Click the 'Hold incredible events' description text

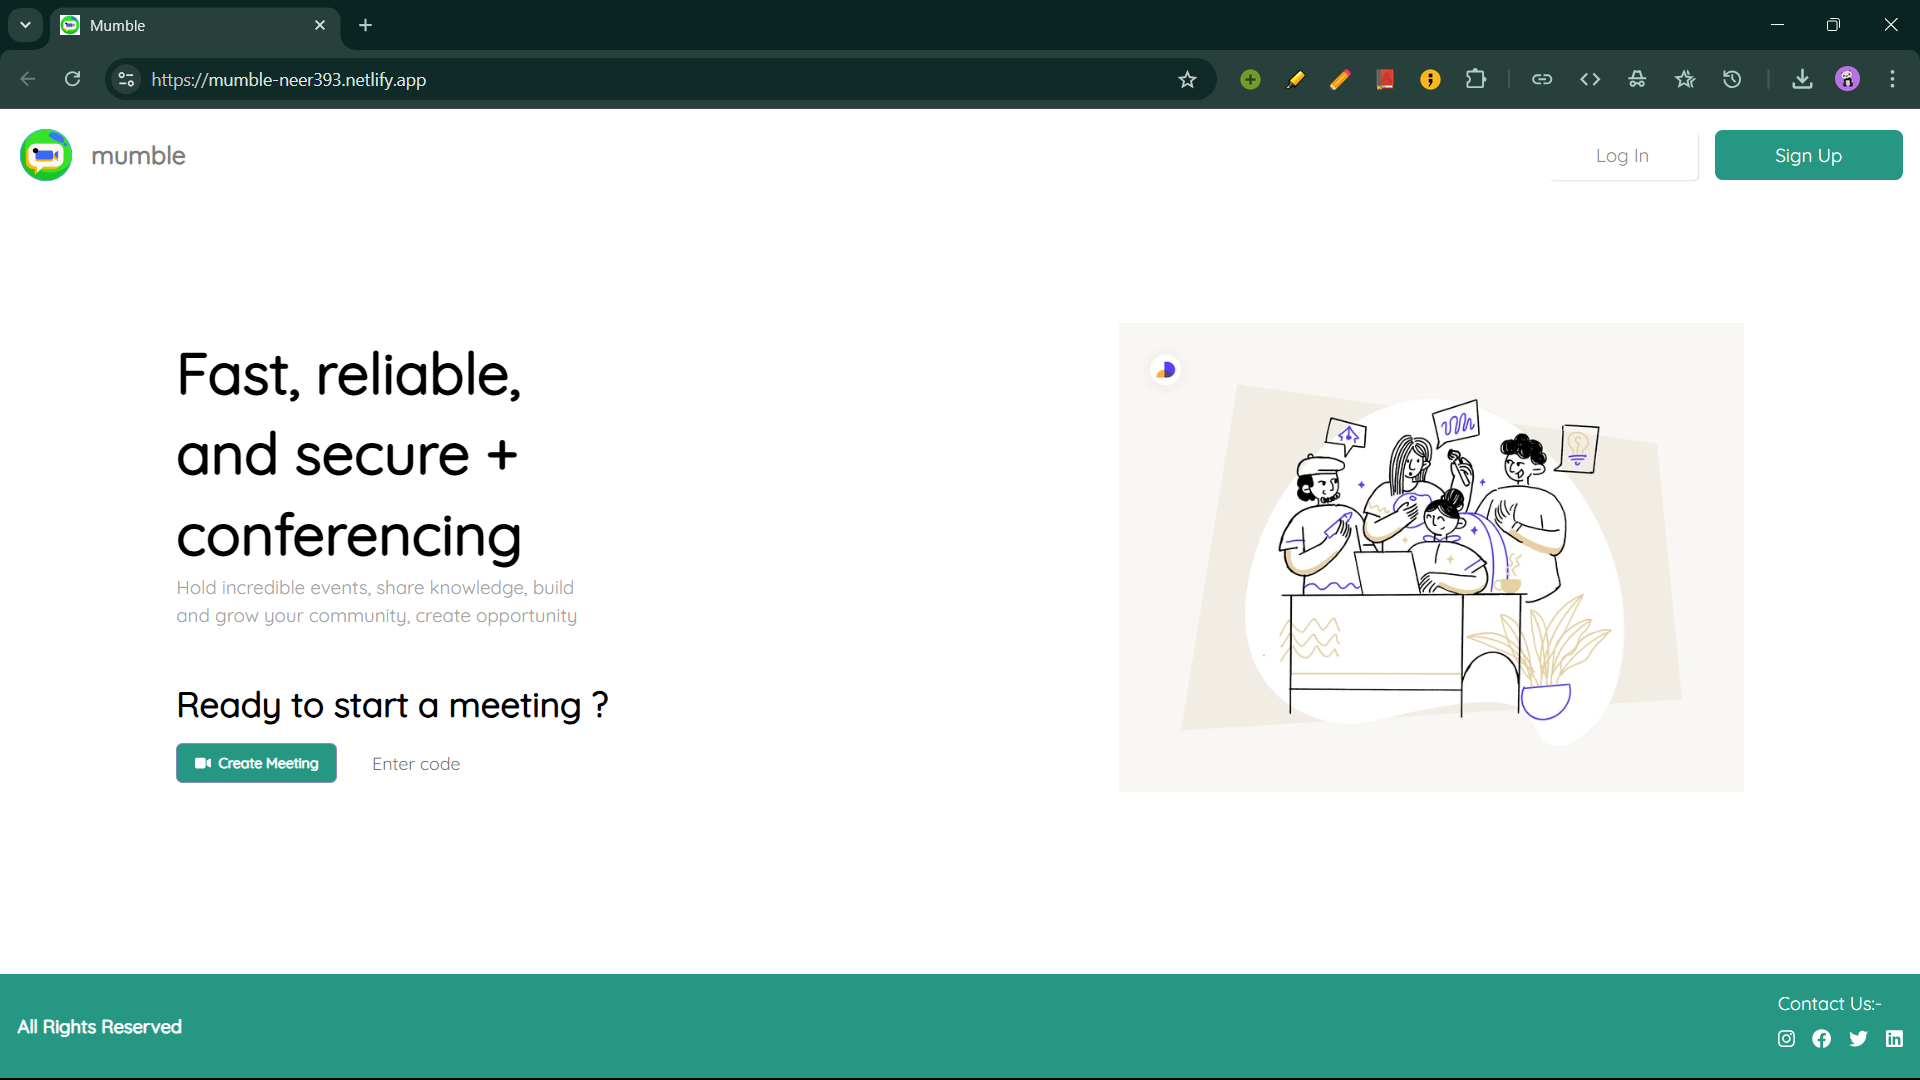(377, 602)
